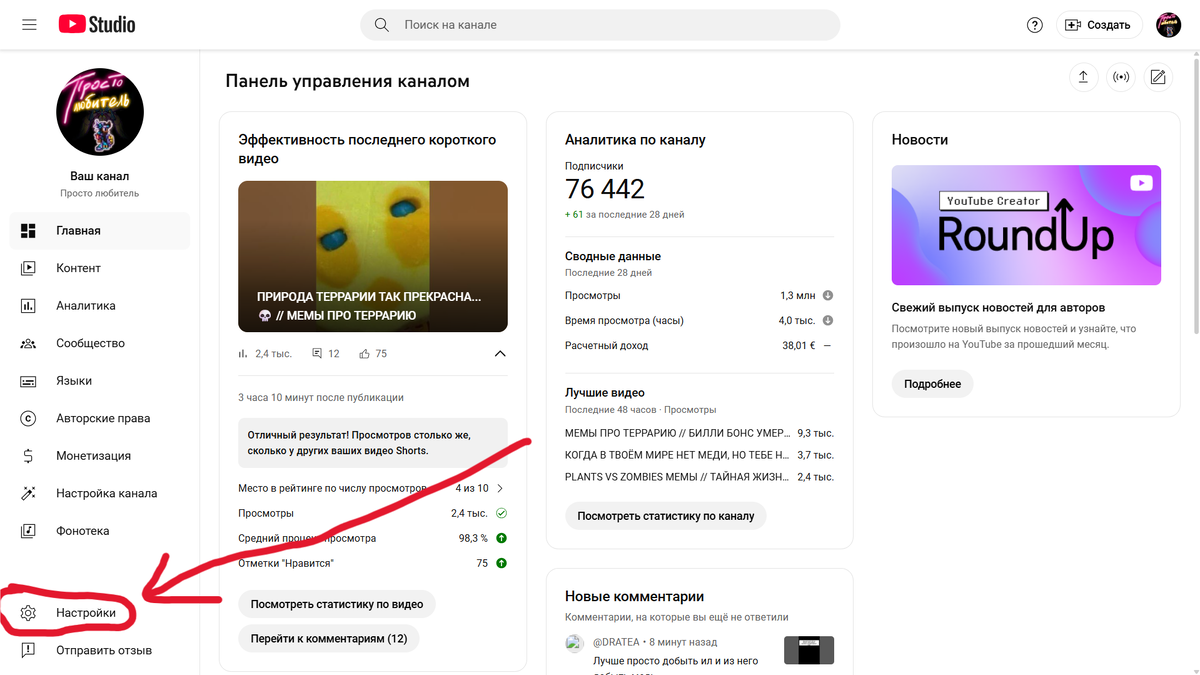Viewport: 1200px width, 675px height.
Task: Click the Языки subtitles icon
Action: [28, 381]
